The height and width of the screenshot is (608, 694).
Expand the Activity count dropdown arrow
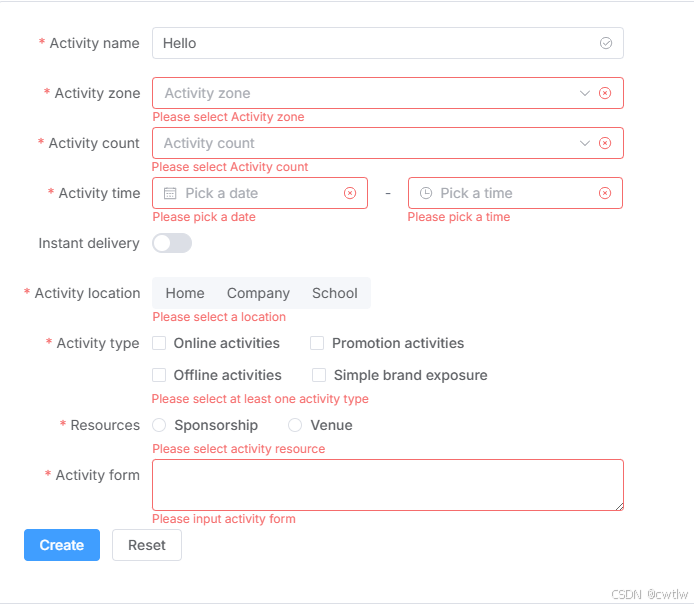(x=585, y=143)
